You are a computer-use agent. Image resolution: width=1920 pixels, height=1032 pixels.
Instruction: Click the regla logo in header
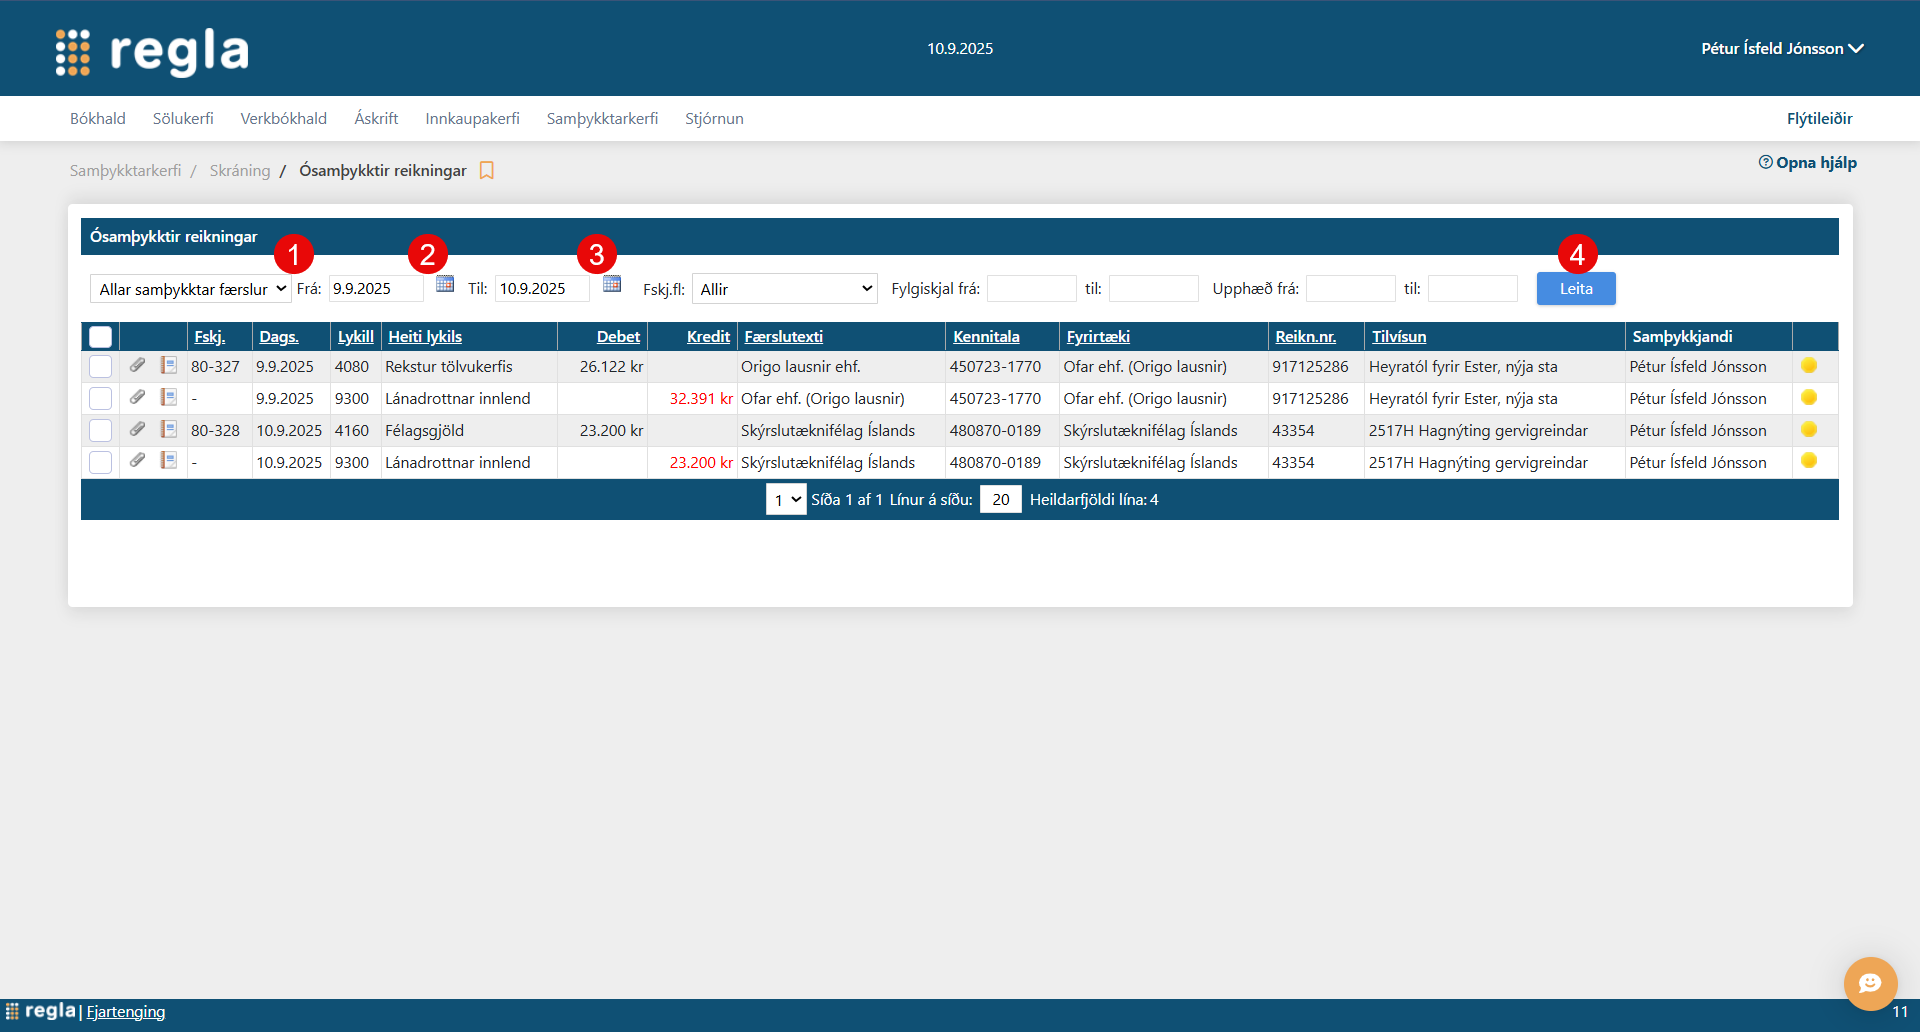click(x=152, y=51)
